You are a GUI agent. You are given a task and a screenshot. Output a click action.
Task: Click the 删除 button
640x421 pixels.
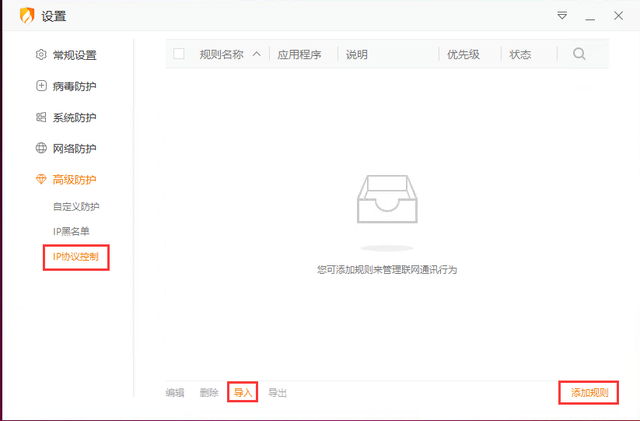click(x=209, y=393)
